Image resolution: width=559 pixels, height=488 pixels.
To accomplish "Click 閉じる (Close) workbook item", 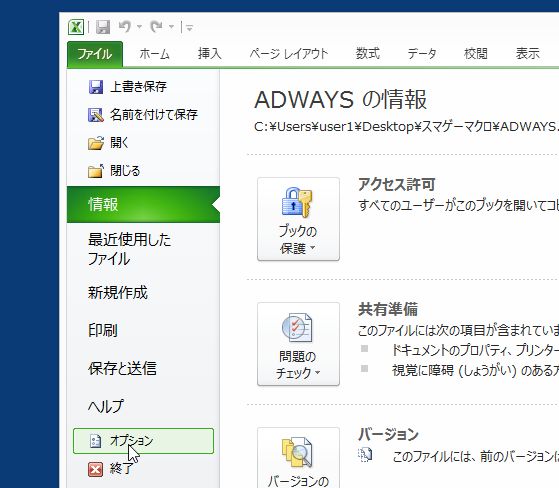I will pos(114,171).
